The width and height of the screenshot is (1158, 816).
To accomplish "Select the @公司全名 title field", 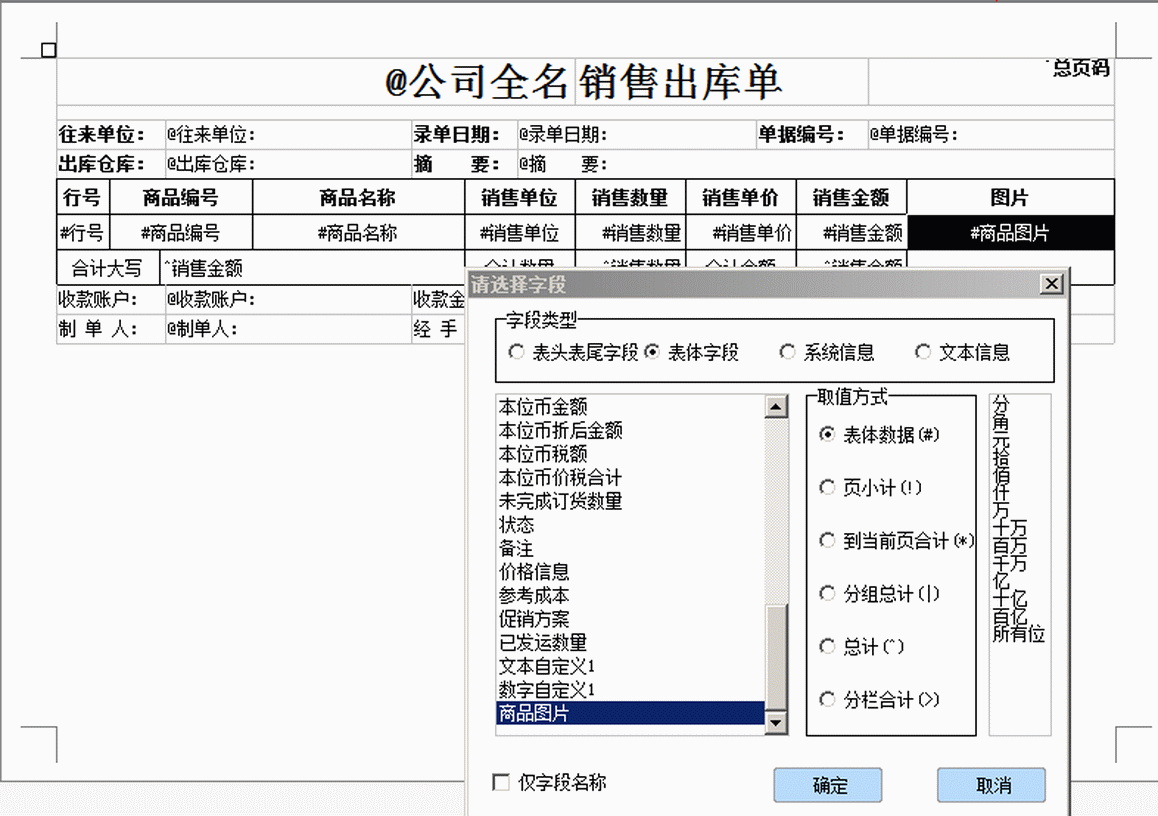I will (477, 82).
